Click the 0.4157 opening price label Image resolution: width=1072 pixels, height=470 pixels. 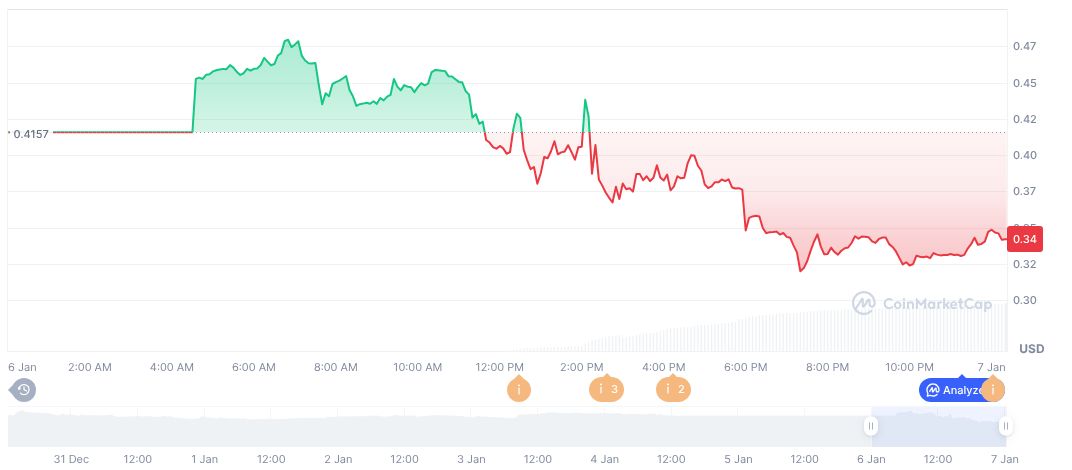[30, 133]
